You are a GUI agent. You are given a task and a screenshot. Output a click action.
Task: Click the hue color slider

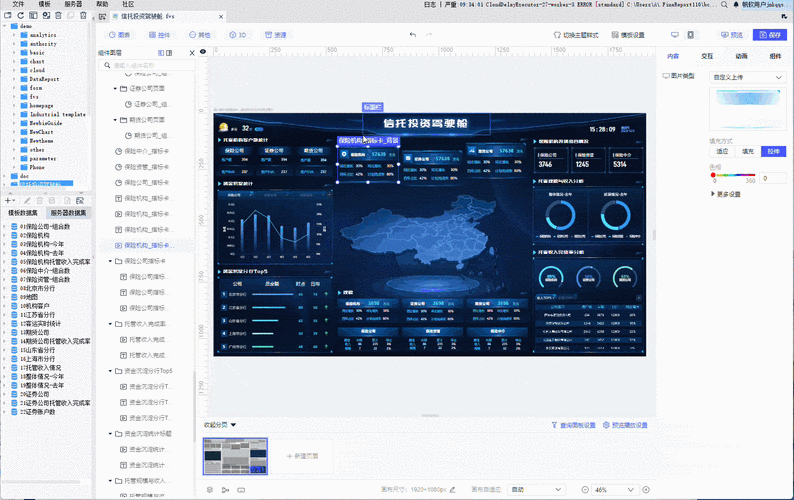coord(734,175)
